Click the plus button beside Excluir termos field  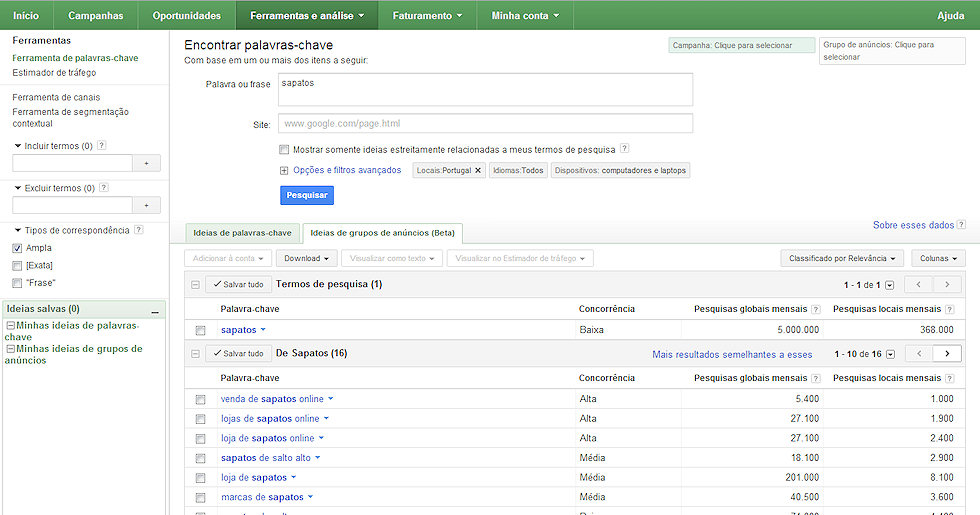click(x=146, y=205)
